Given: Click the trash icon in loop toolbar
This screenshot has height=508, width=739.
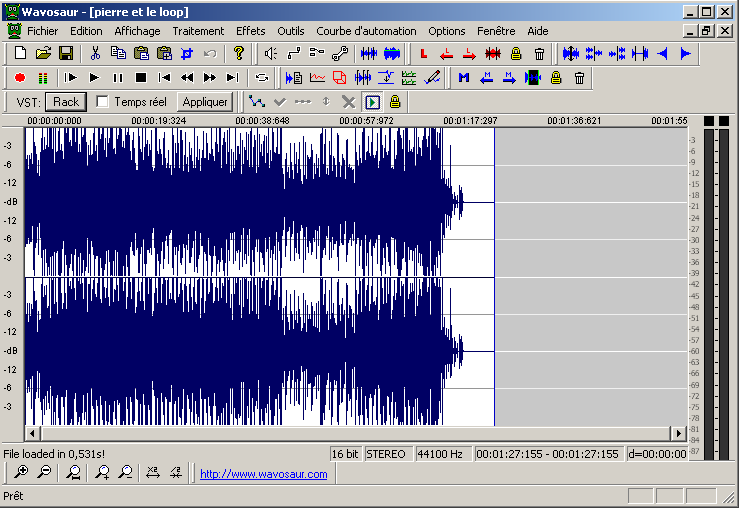Looking at the screenshot, I should (x=539, y=53).
